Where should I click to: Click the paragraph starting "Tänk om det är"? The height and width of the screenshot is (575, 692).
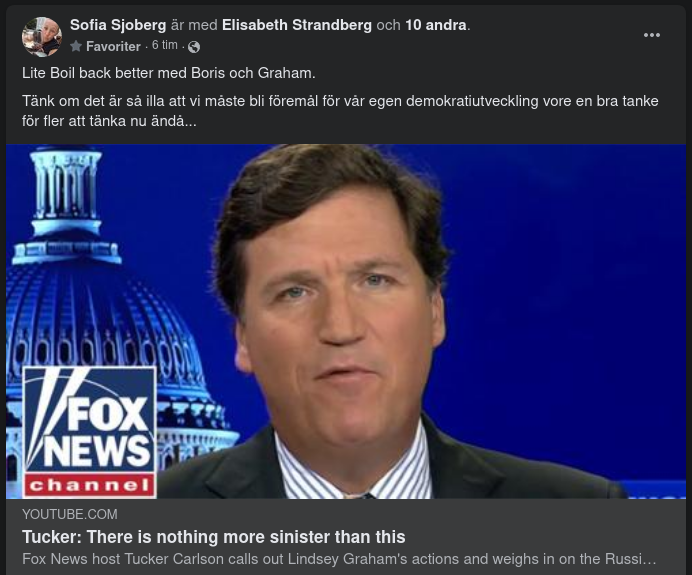point(340,111)
